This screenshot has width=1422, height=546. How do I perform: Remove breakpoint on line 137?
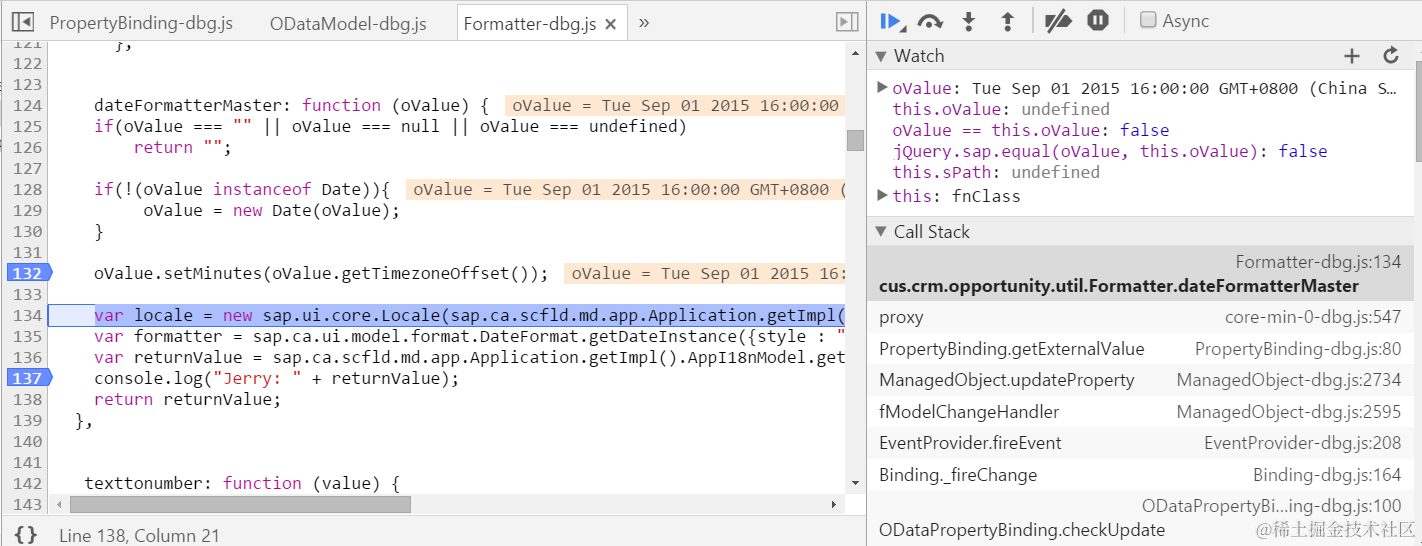(x=27, y=378)
